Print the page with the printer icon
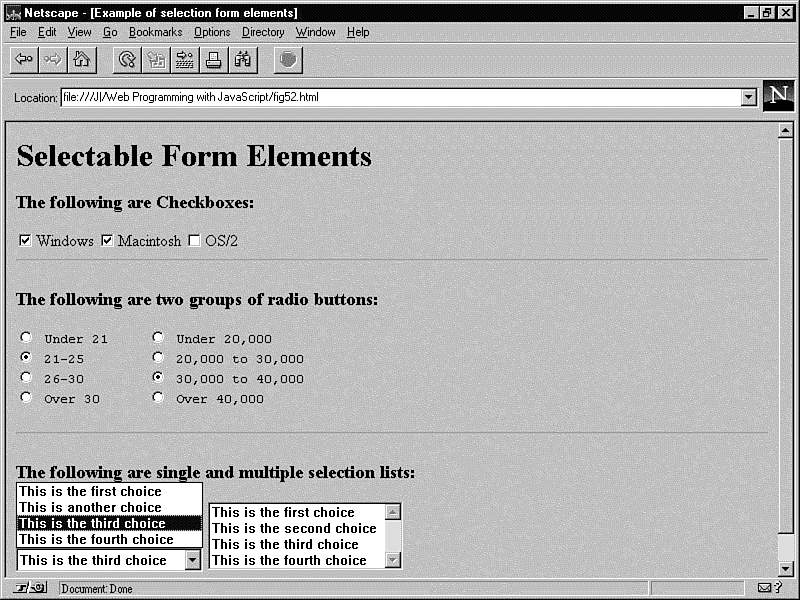This screenshot has height=600, width=800. [x=214, y=60]
